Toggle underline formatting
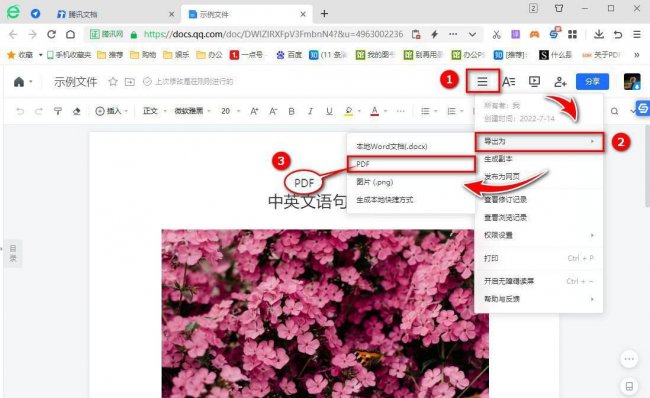The image size is (650, 398). coord(329,111)
